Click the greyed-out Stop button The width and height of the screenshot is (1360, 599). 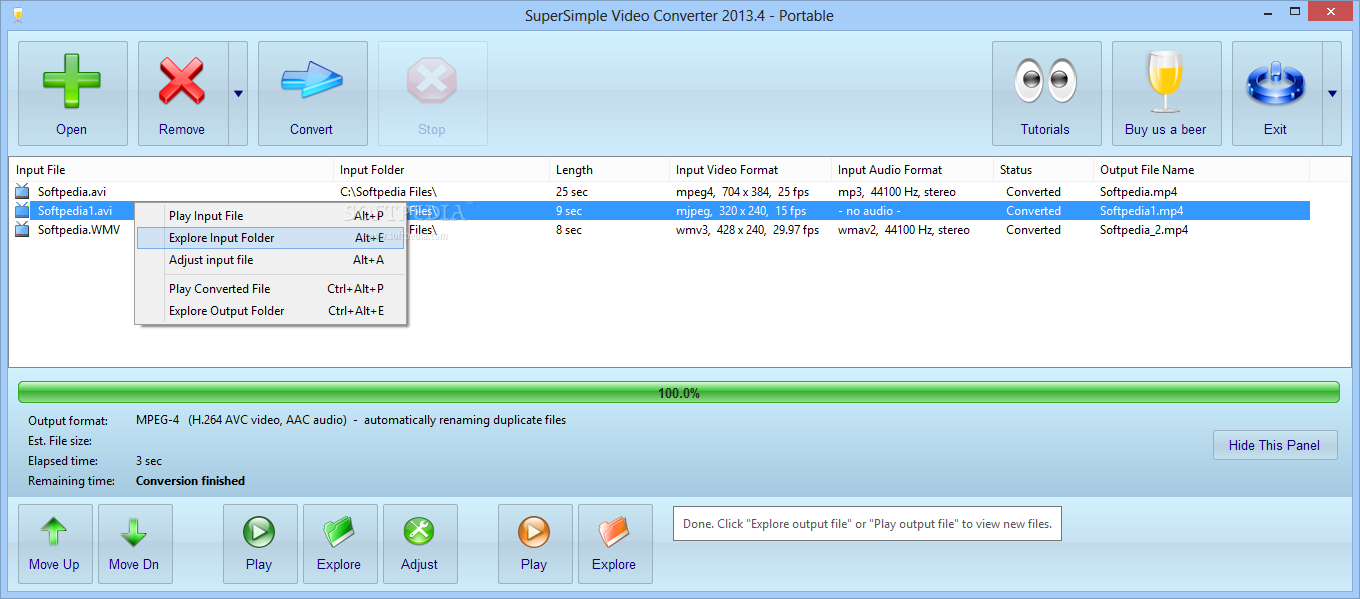[432, 93]
